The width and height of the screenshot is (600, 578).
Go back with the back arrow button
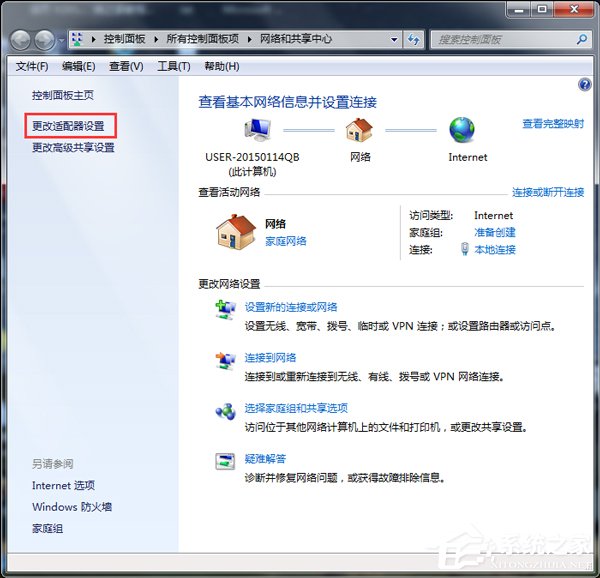click(21, 40)
